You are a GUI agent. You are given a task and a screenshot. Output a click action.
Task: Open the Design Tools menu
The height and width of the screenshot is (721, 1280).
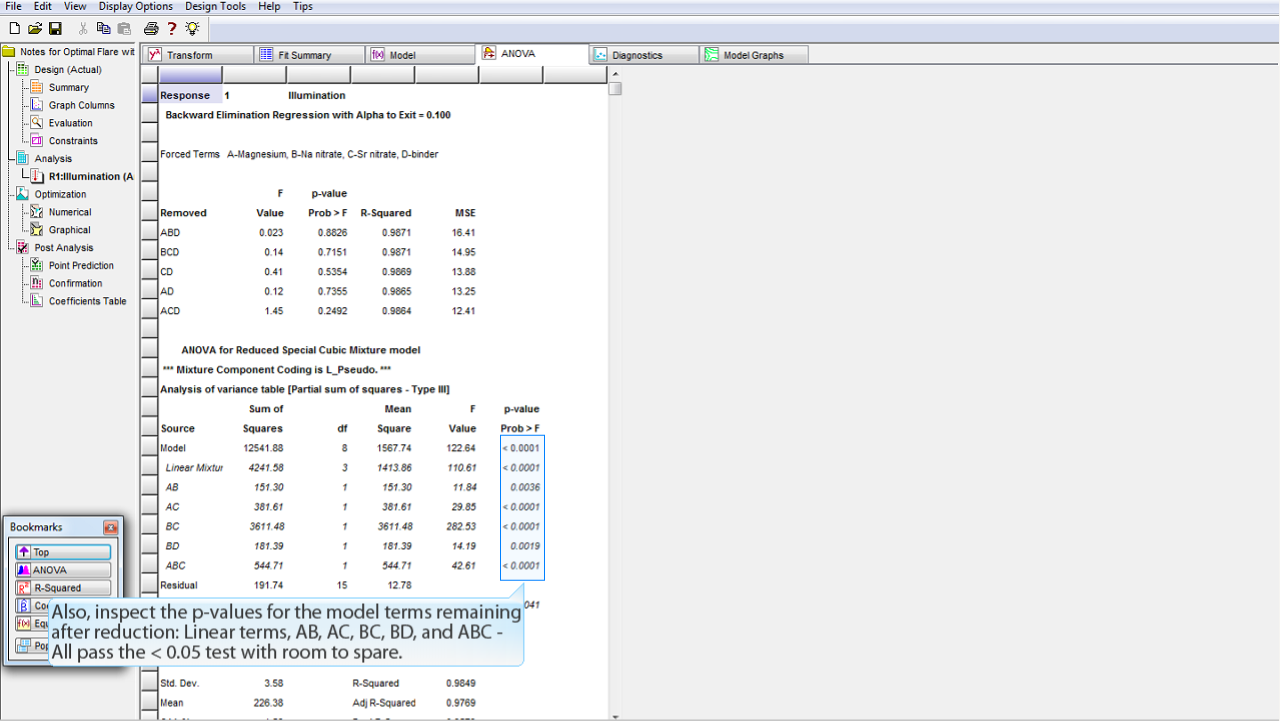point(215,6)
